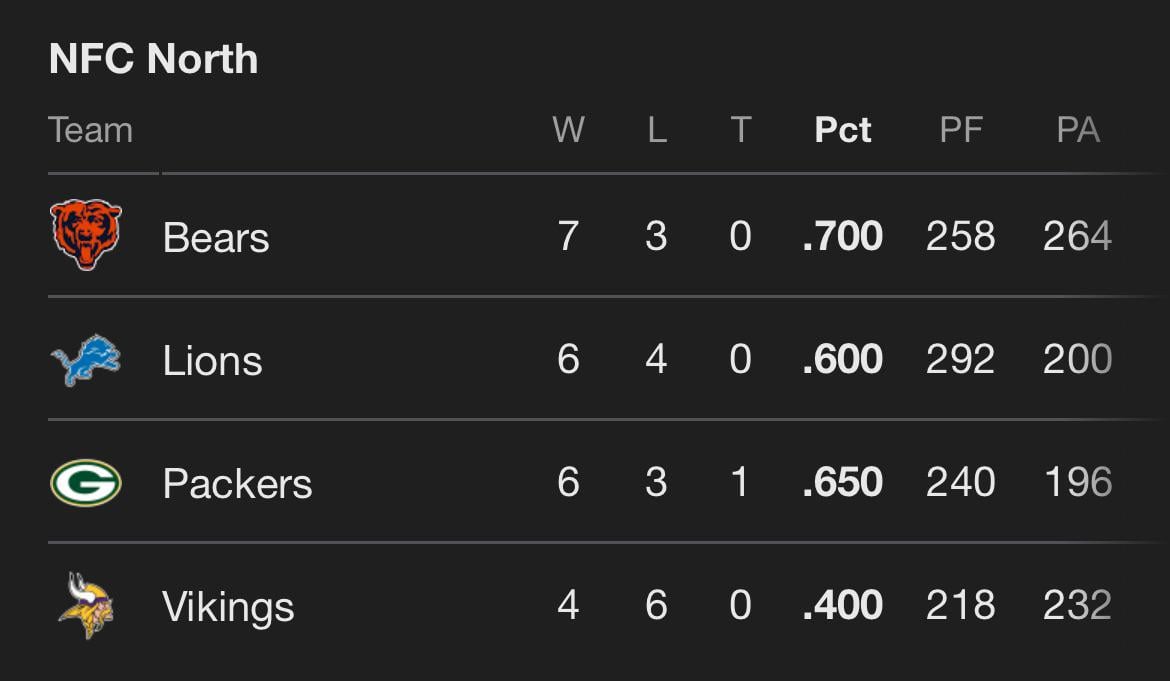The width and height of the screenshot is (1170, 681).
Task: Open the Lions team page
Action: pos(212,361)
